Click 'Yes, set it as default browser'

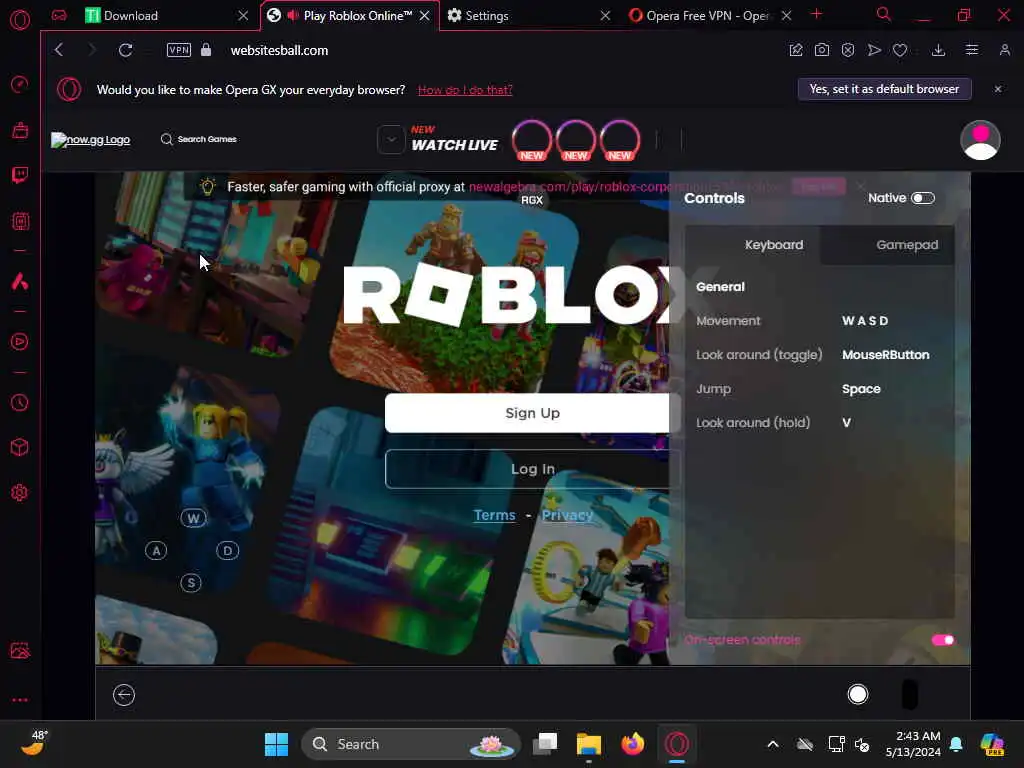click(884, 89)
